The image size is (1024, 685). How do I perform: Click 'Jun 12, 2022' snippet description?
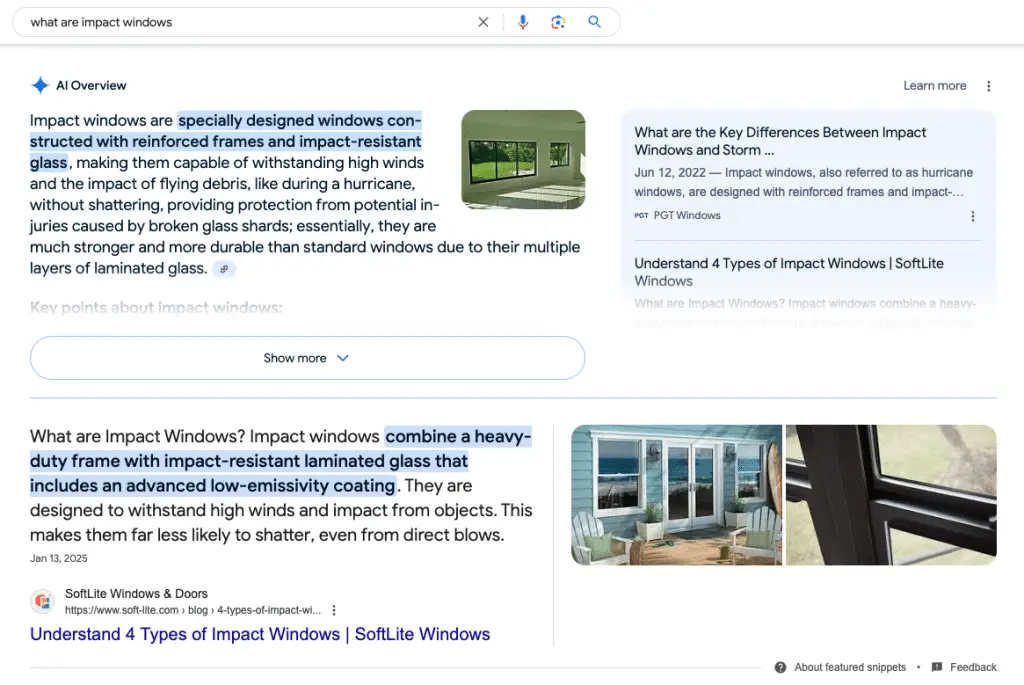click(803, 182)
